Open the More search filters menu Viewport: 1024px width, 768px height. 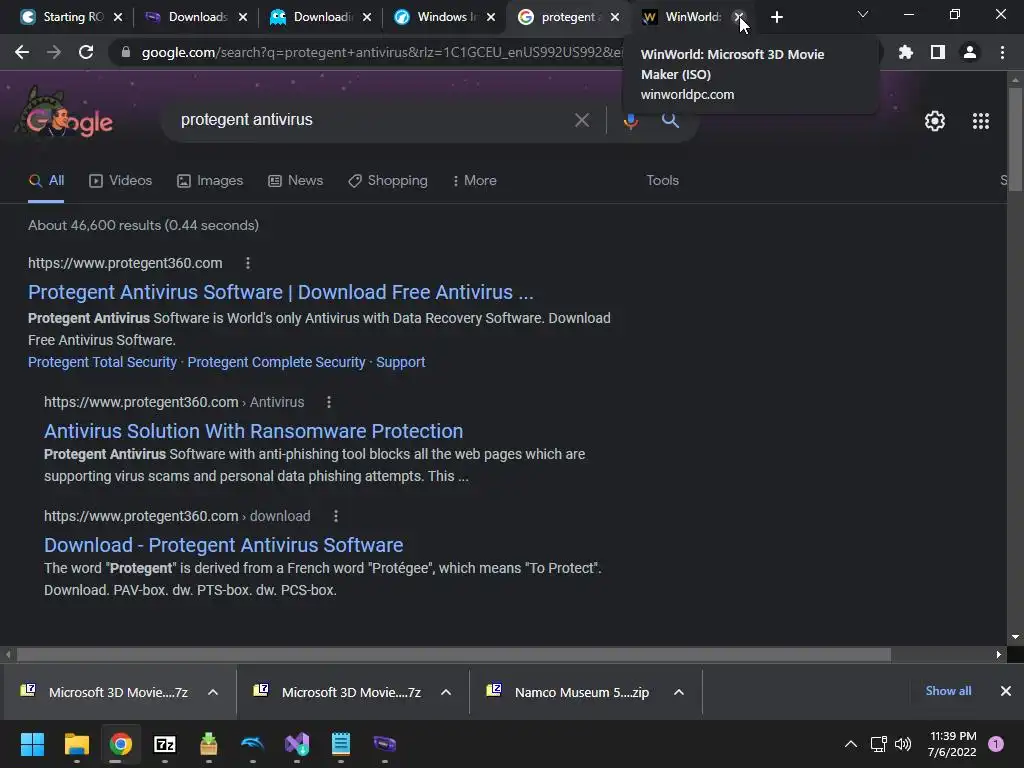(x=474, y=180)
